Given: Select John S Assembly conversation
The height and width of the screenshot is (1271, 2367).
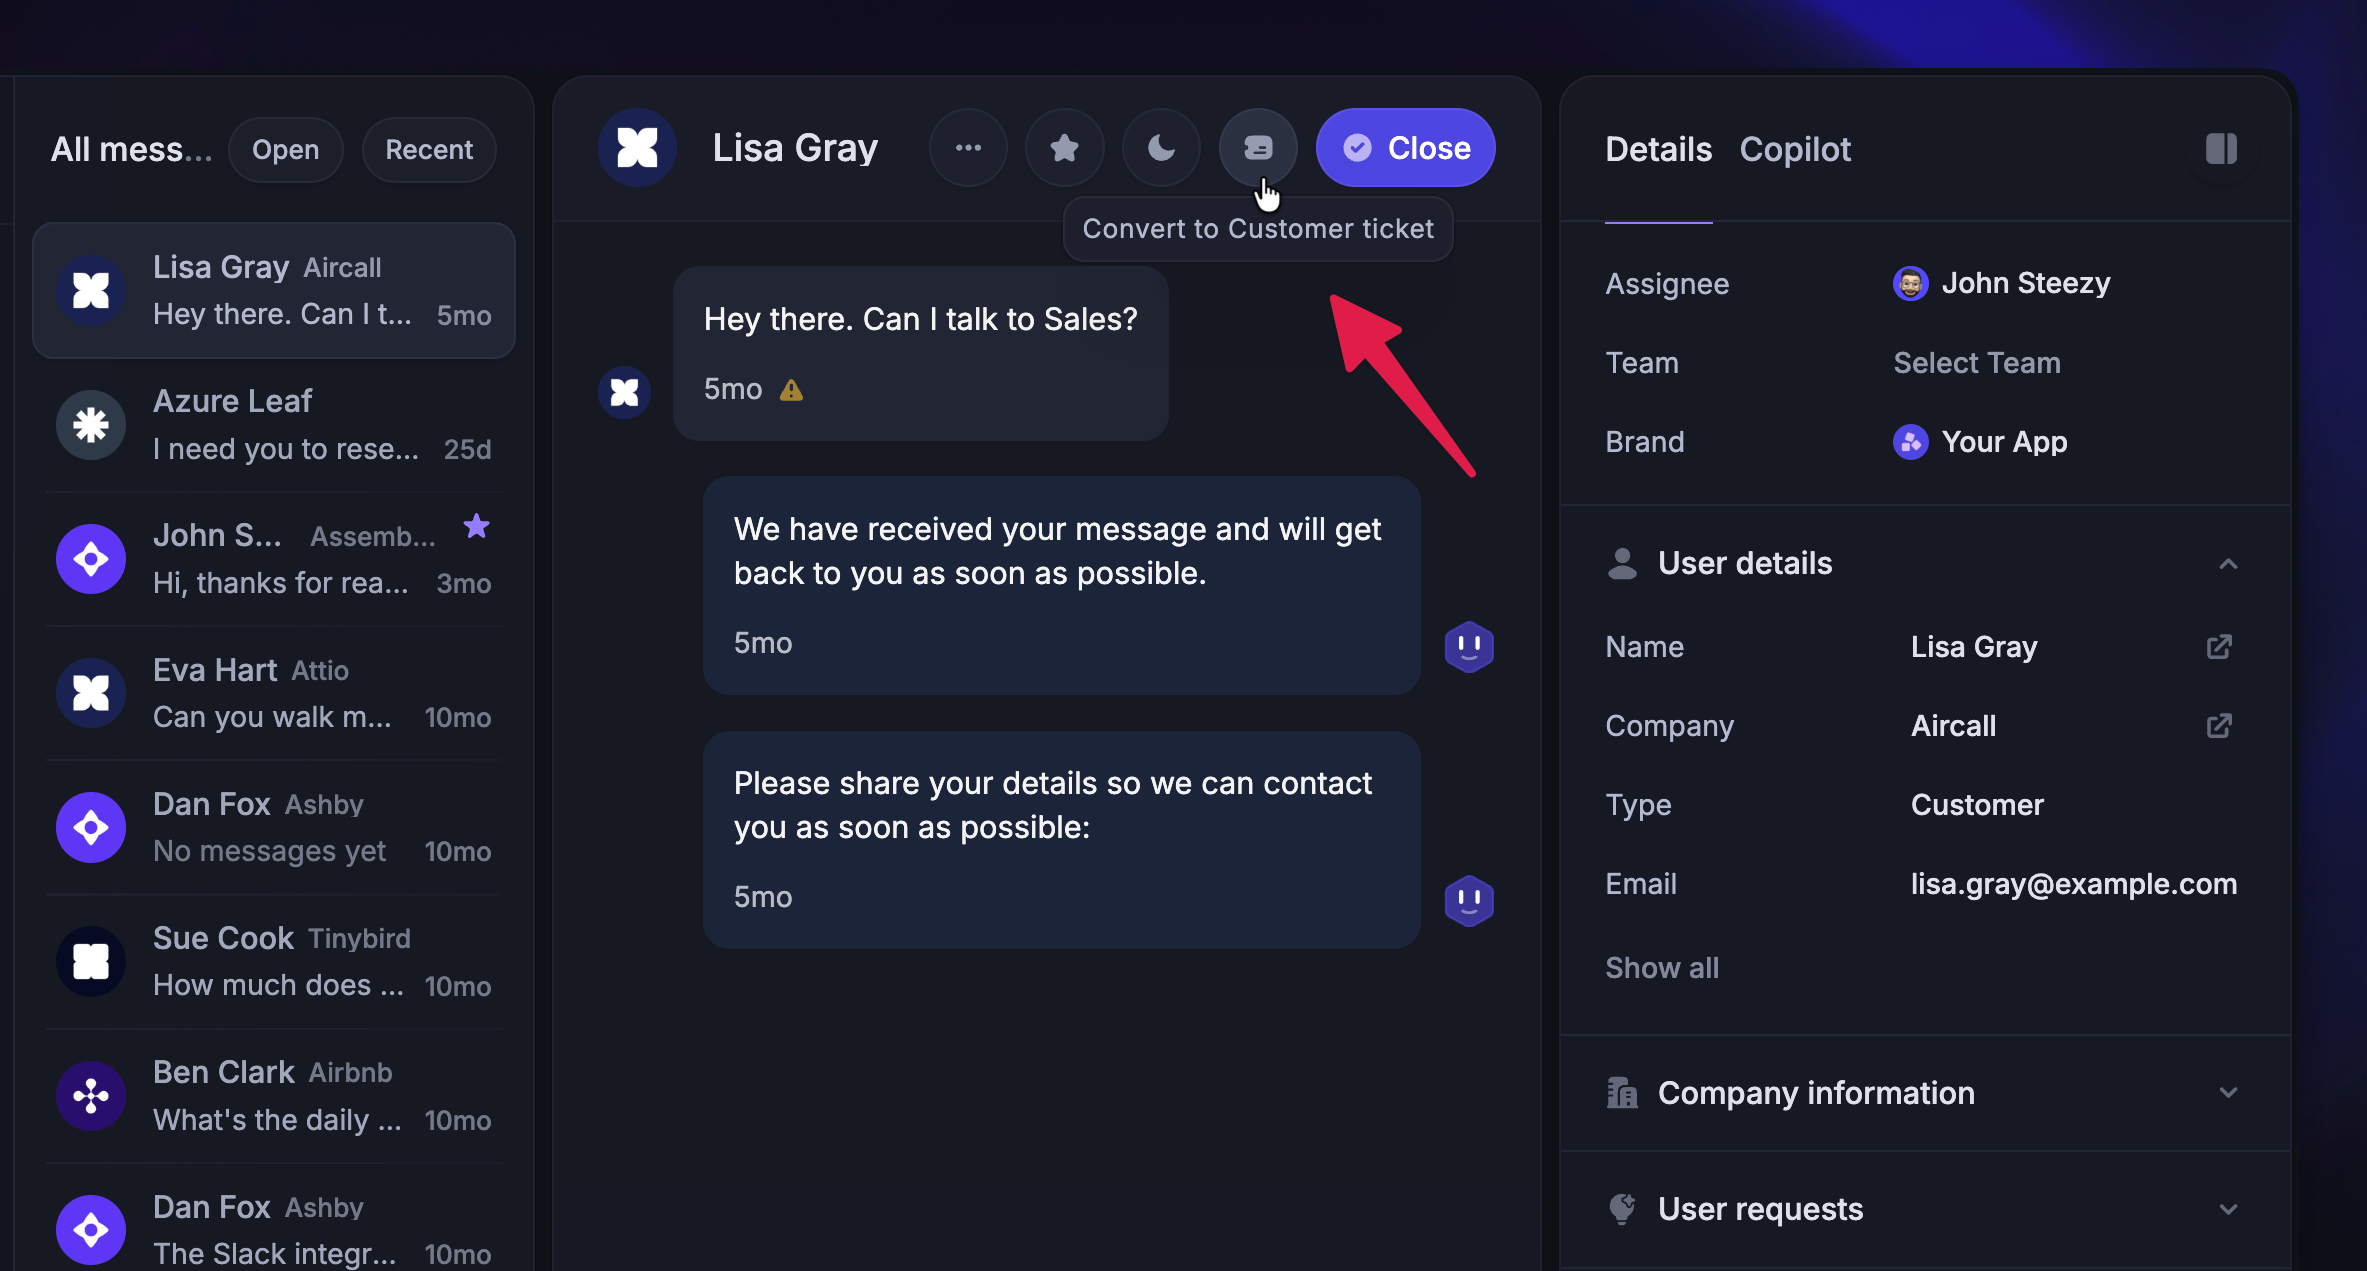Looking at the screenshot, I should click(274, 559).
